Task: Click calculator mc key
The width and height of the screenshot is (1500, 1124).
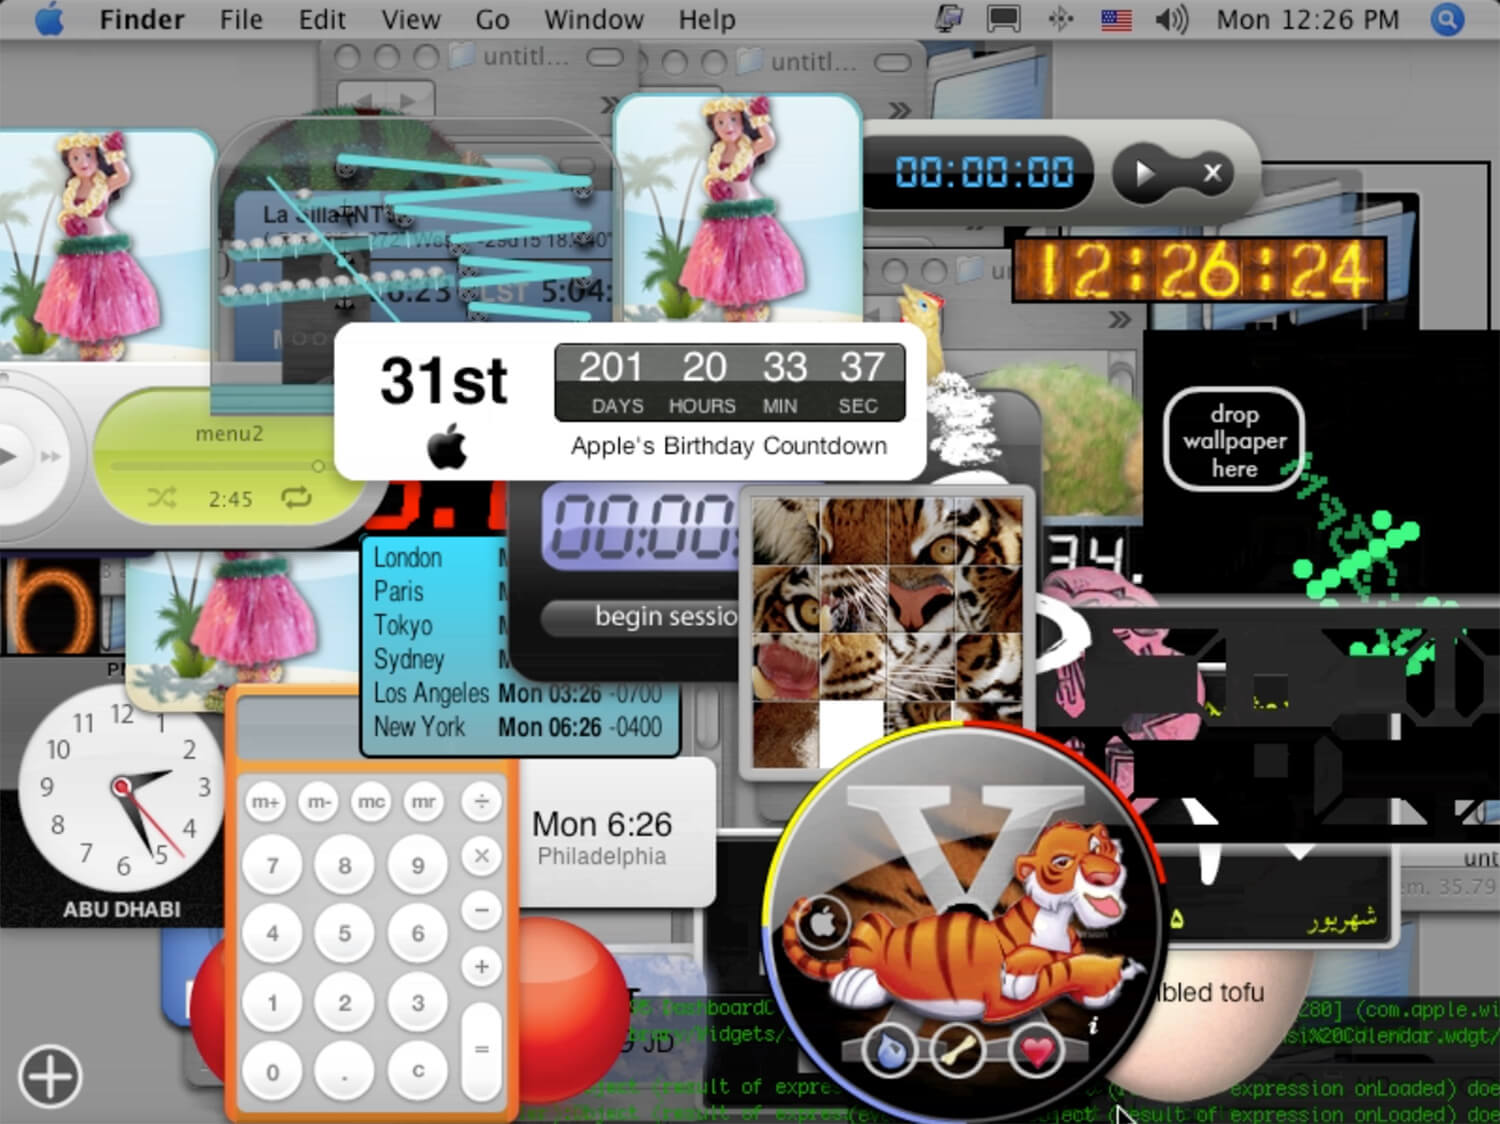Action: pos(371,802)
